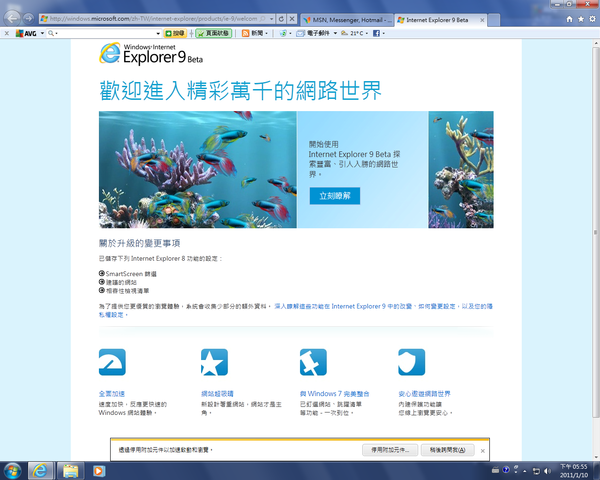
Task: Open a new tab button
Action: tap(494, 20)
